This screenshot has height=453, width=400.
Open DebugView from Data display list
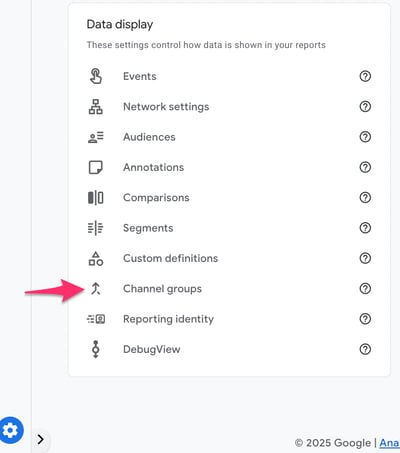click(x=152, y=349)
